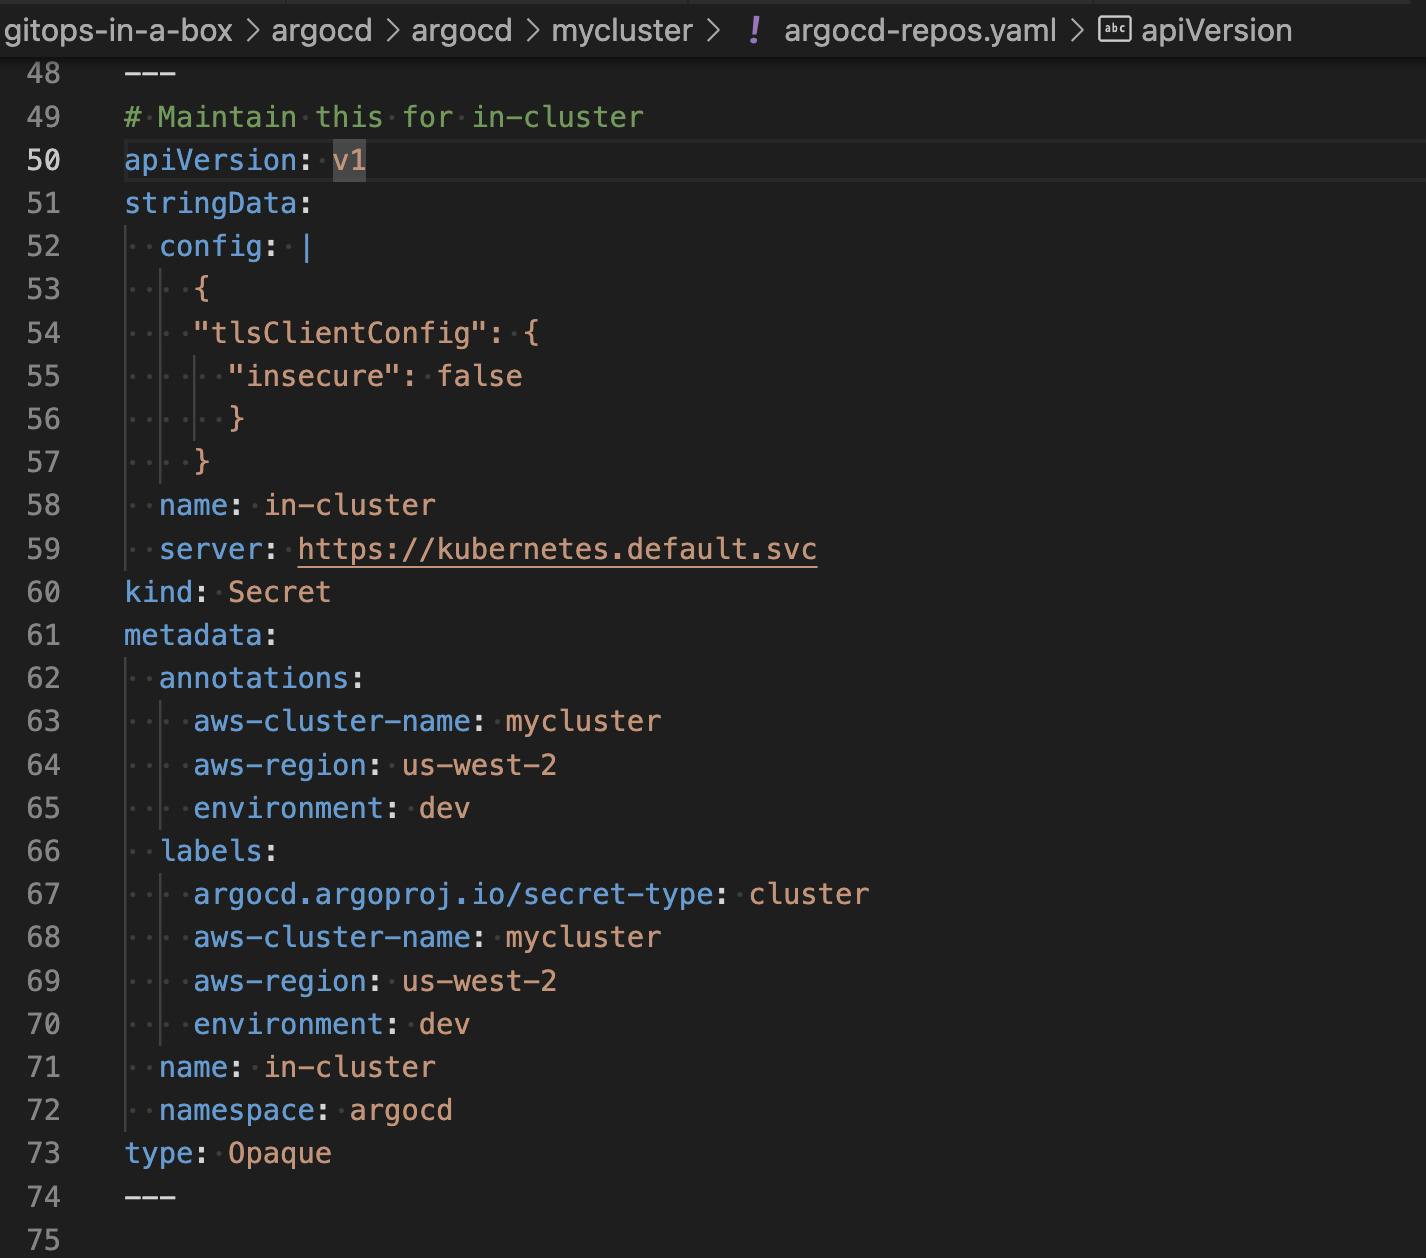Click the argocd value on line 72
The width and height of the screenshot is (1426, 1258).
[401, 1110]
